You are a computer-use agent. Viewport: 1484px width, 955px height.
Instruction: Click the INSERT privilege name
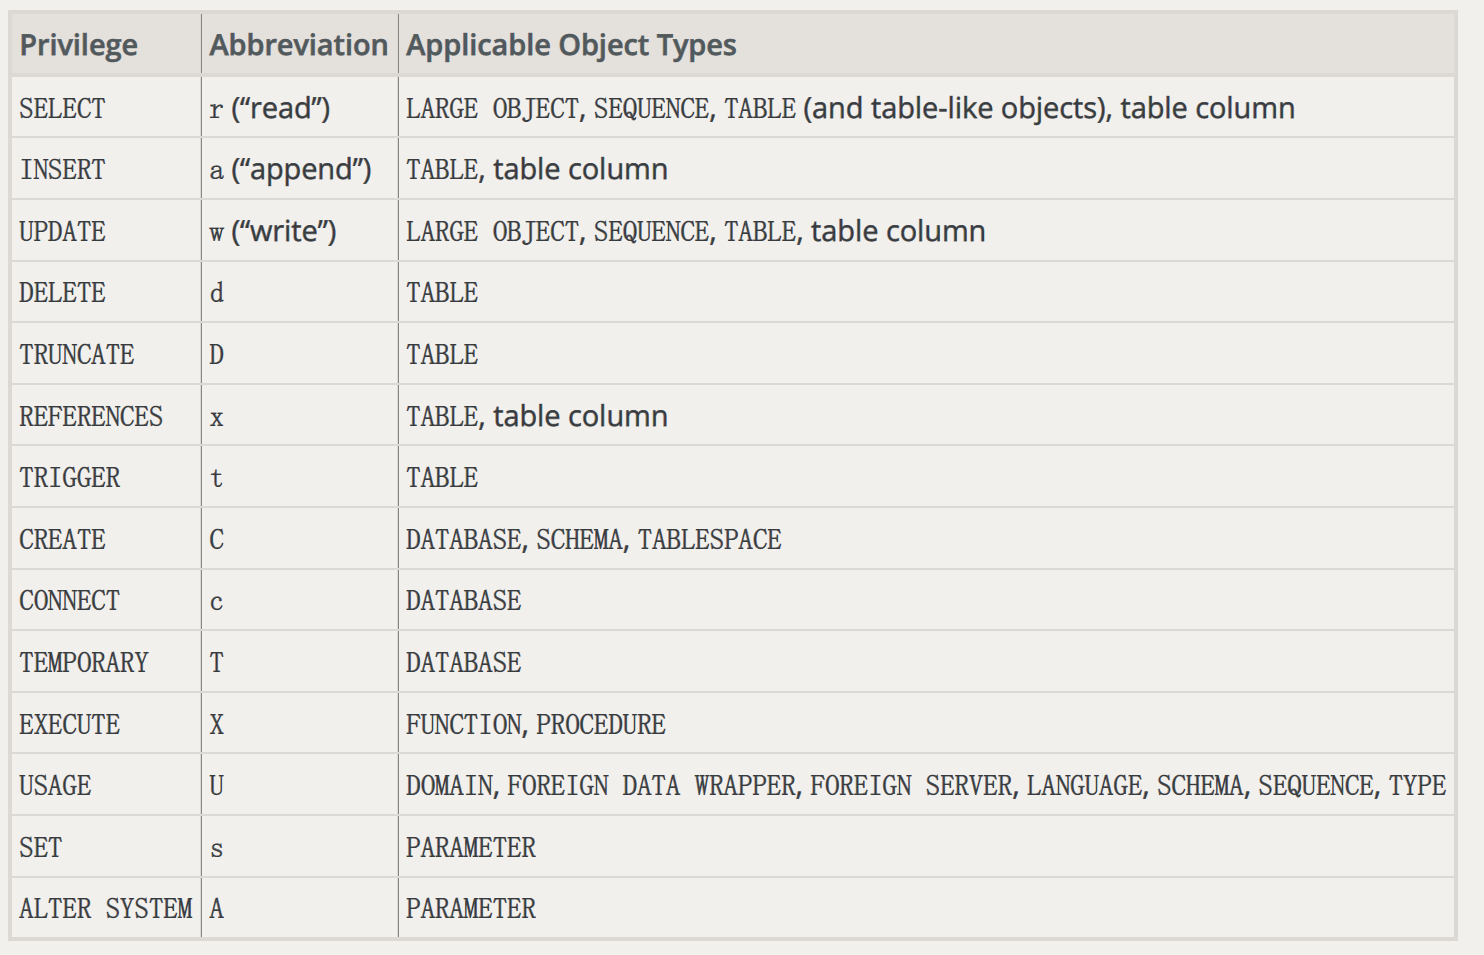pyautogui.click(x=62, y=170)
